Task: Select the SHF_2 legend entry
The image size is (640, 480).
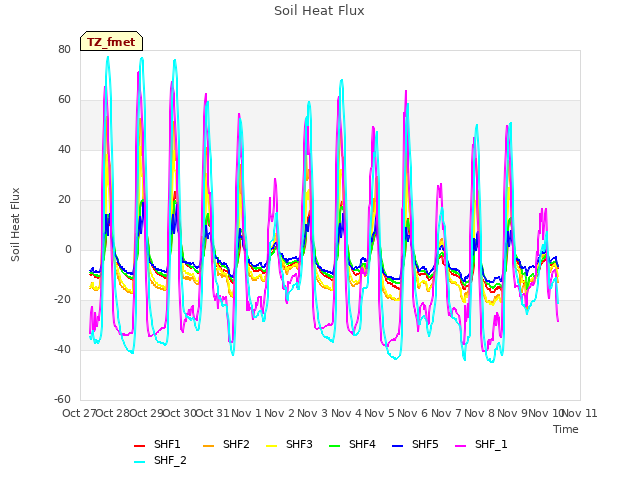Action: 160,461
